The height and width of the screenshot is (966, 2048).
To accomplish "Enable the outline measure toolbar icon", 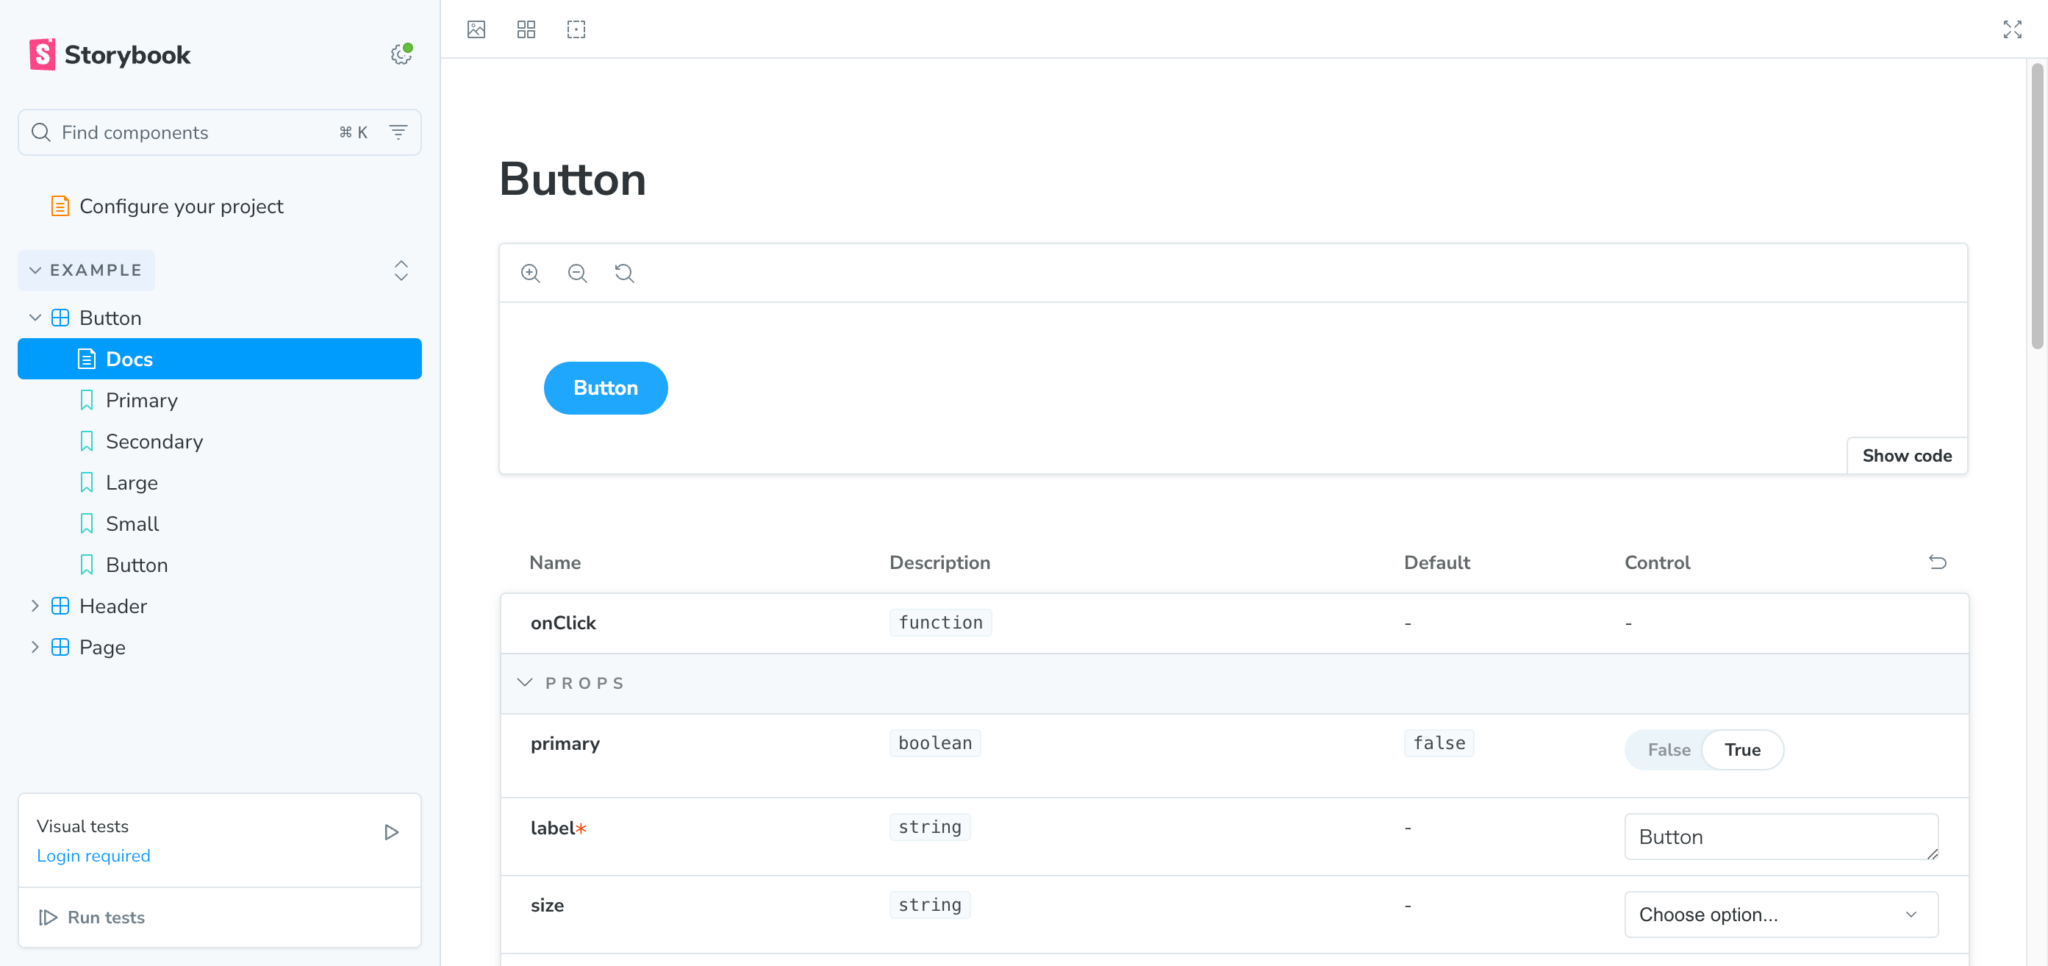I will pos(576,30).
